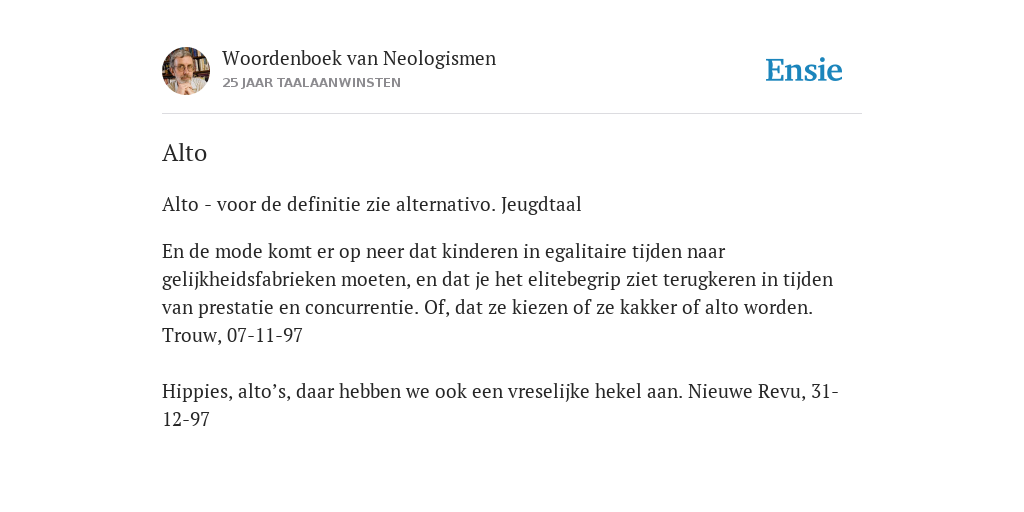This screenshot has width=1024, height=512.
Task: Click the Trouw, 07-11-97 source citation
Action: pos(232,336)
